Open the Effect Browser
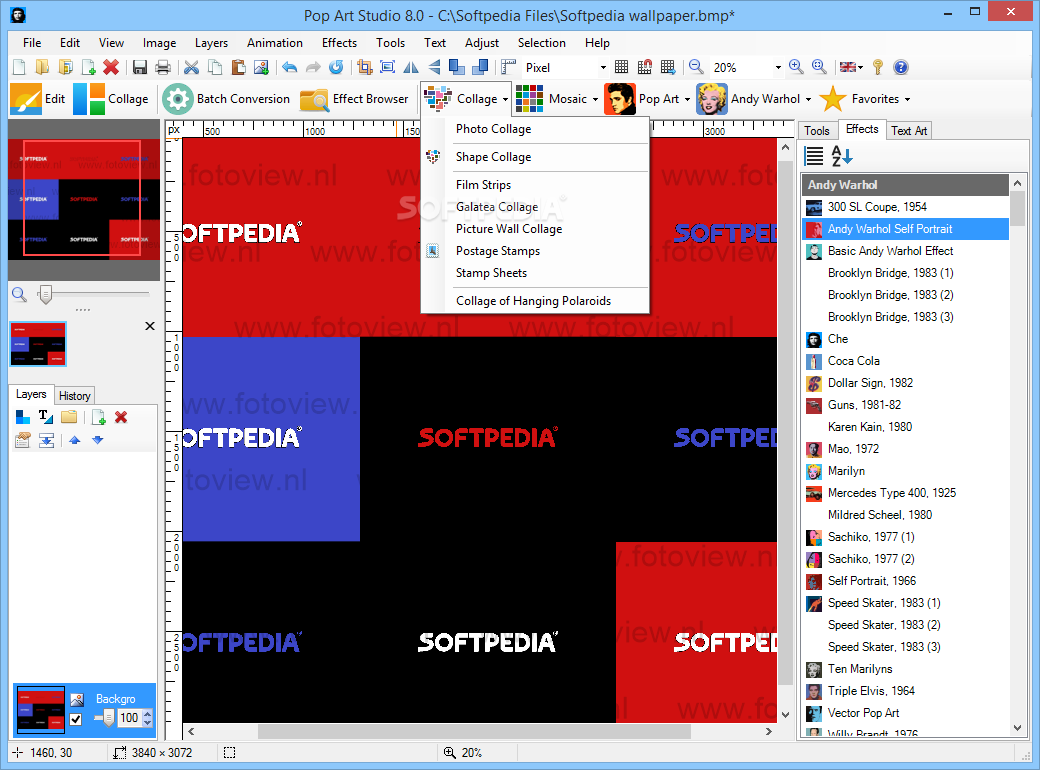Screen dimensions: 1040x770 (354, 99)
